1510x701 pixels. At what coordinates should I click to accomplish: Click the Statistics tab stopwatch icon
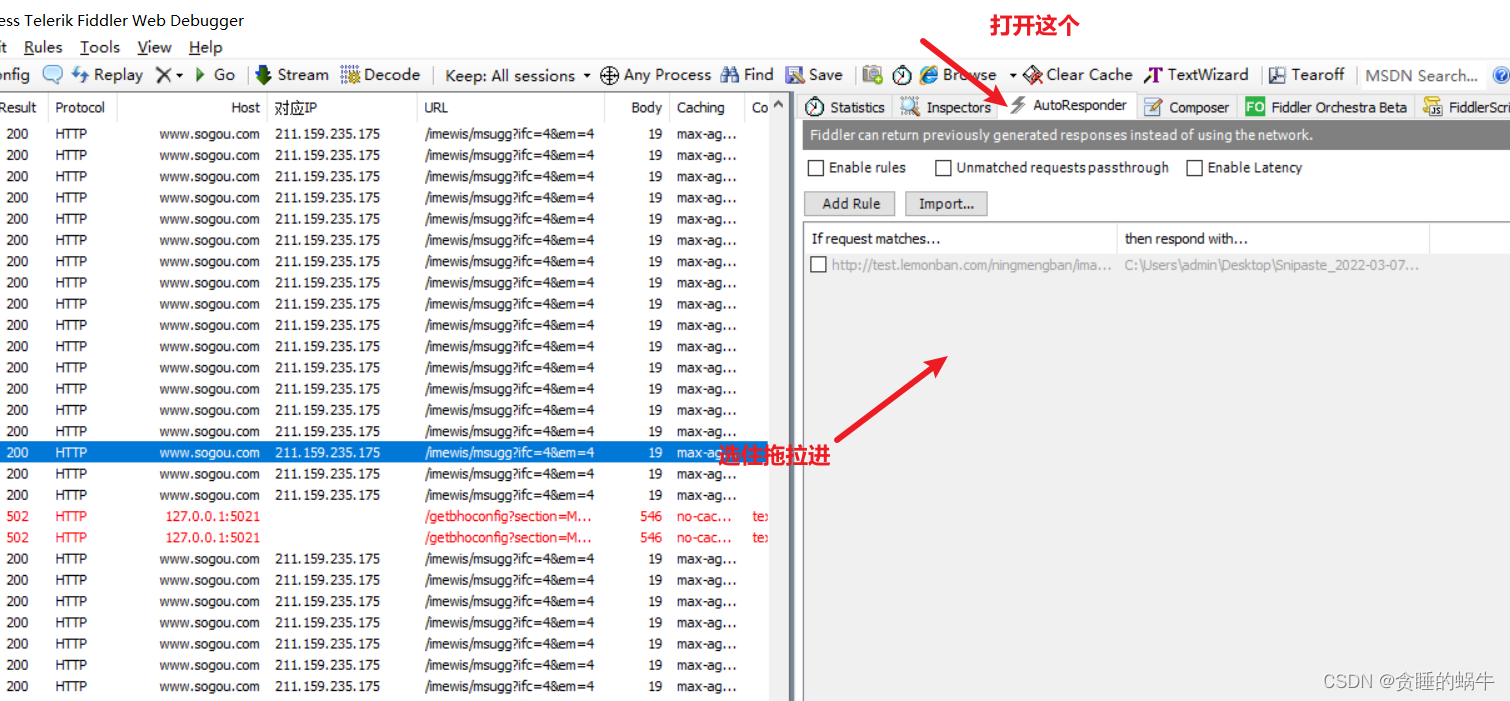[x=815, y=107]
